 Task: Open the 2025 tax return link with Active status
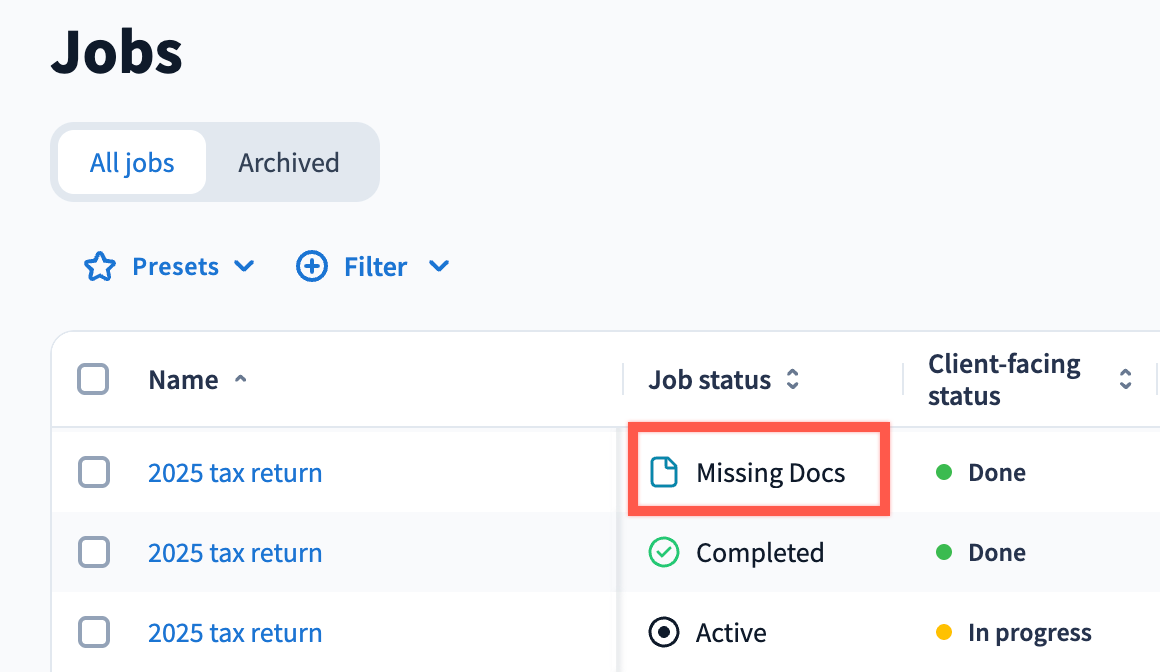pos(235,633)
